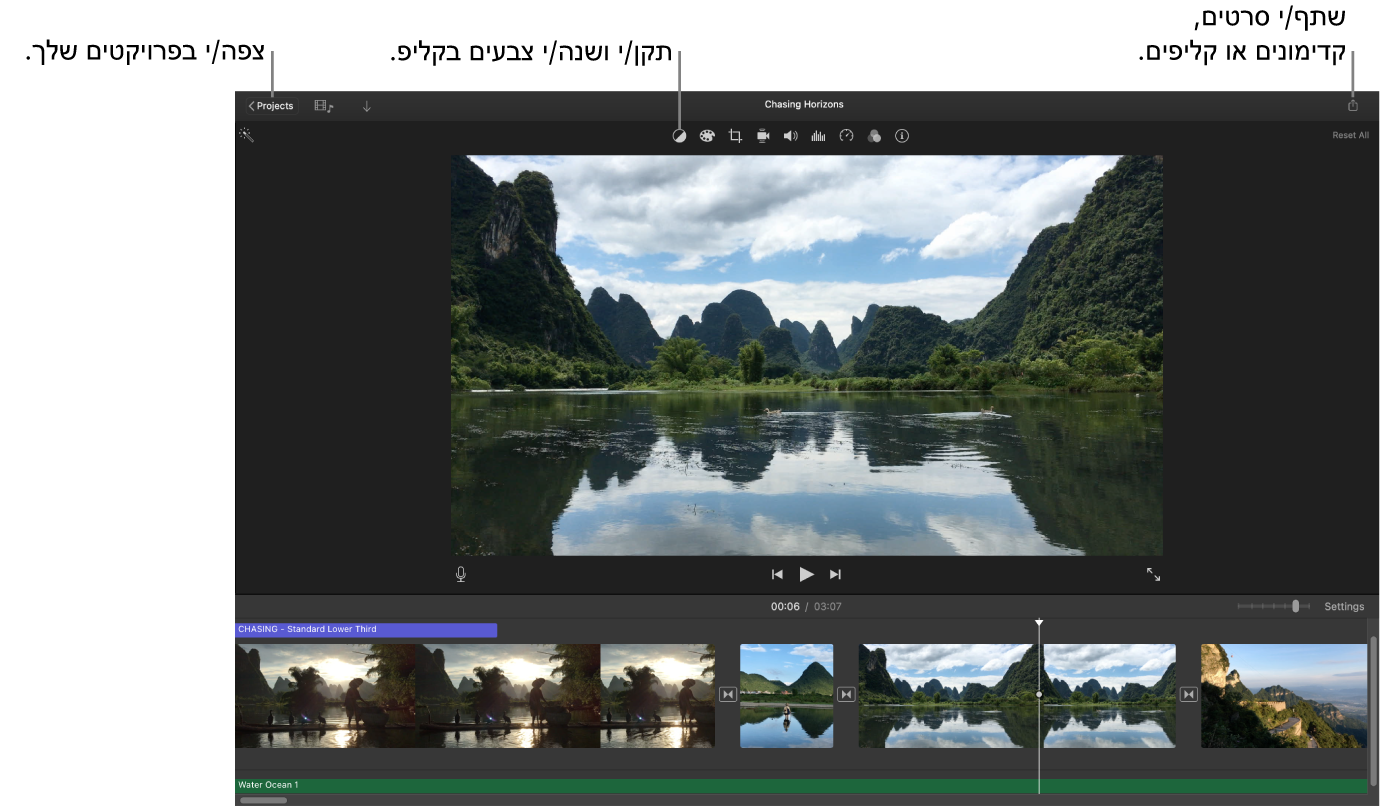Select the Cropping tool
Screen dimensions: 1381x806
point(735,135)
